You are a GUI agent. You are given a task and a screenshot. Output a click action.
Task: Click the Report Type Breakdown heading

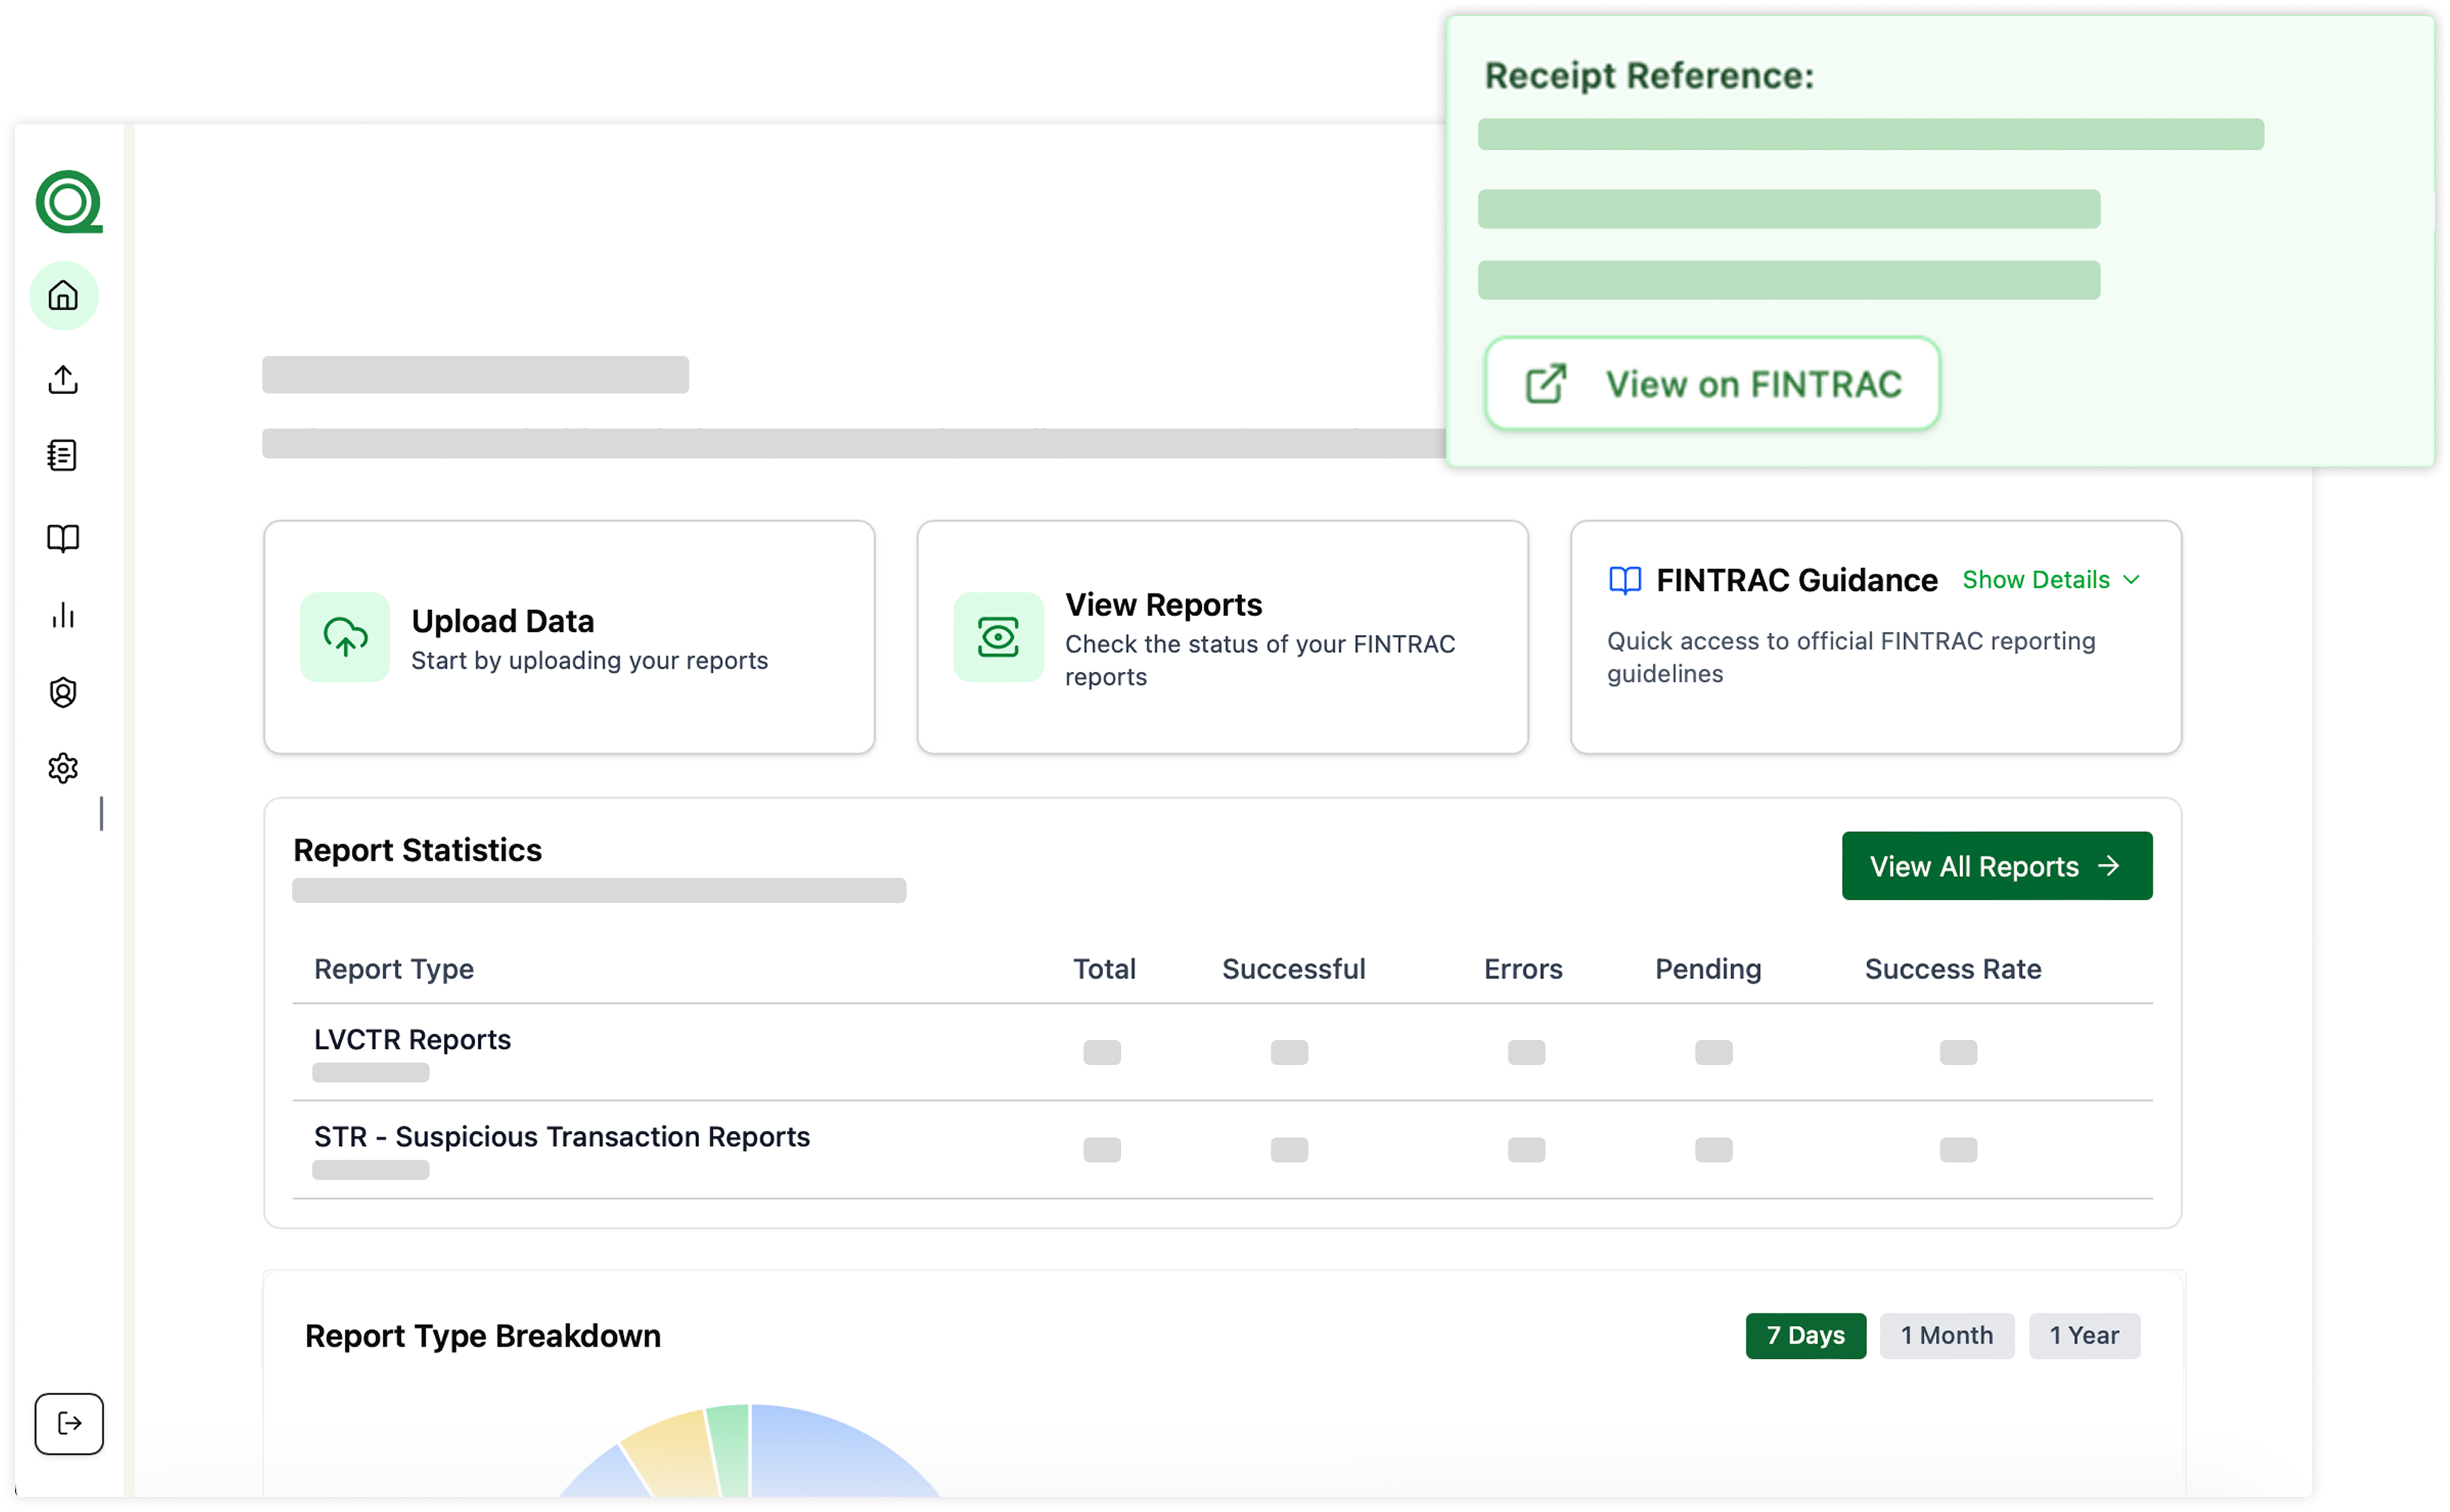pyautogui.click(x=483, y=1336)
